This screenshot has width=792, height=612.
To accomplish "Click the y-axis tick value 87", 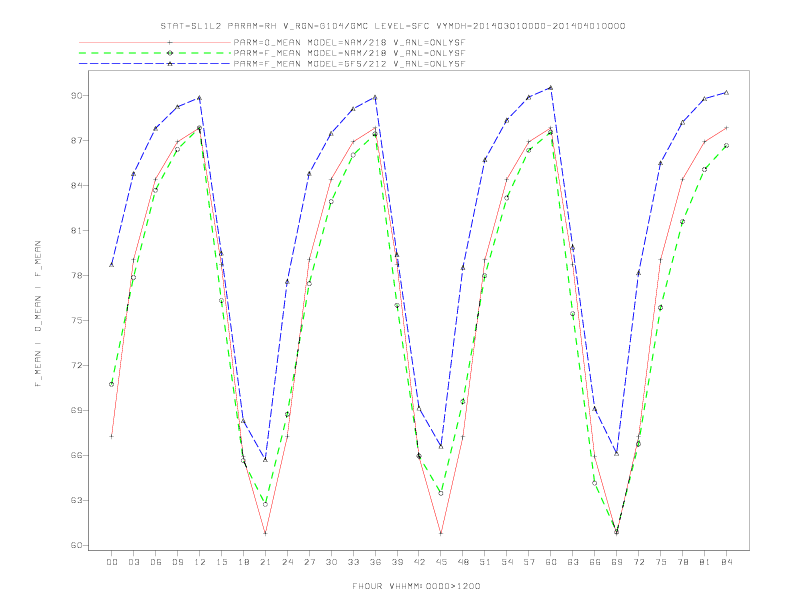I will click(76, 140).
